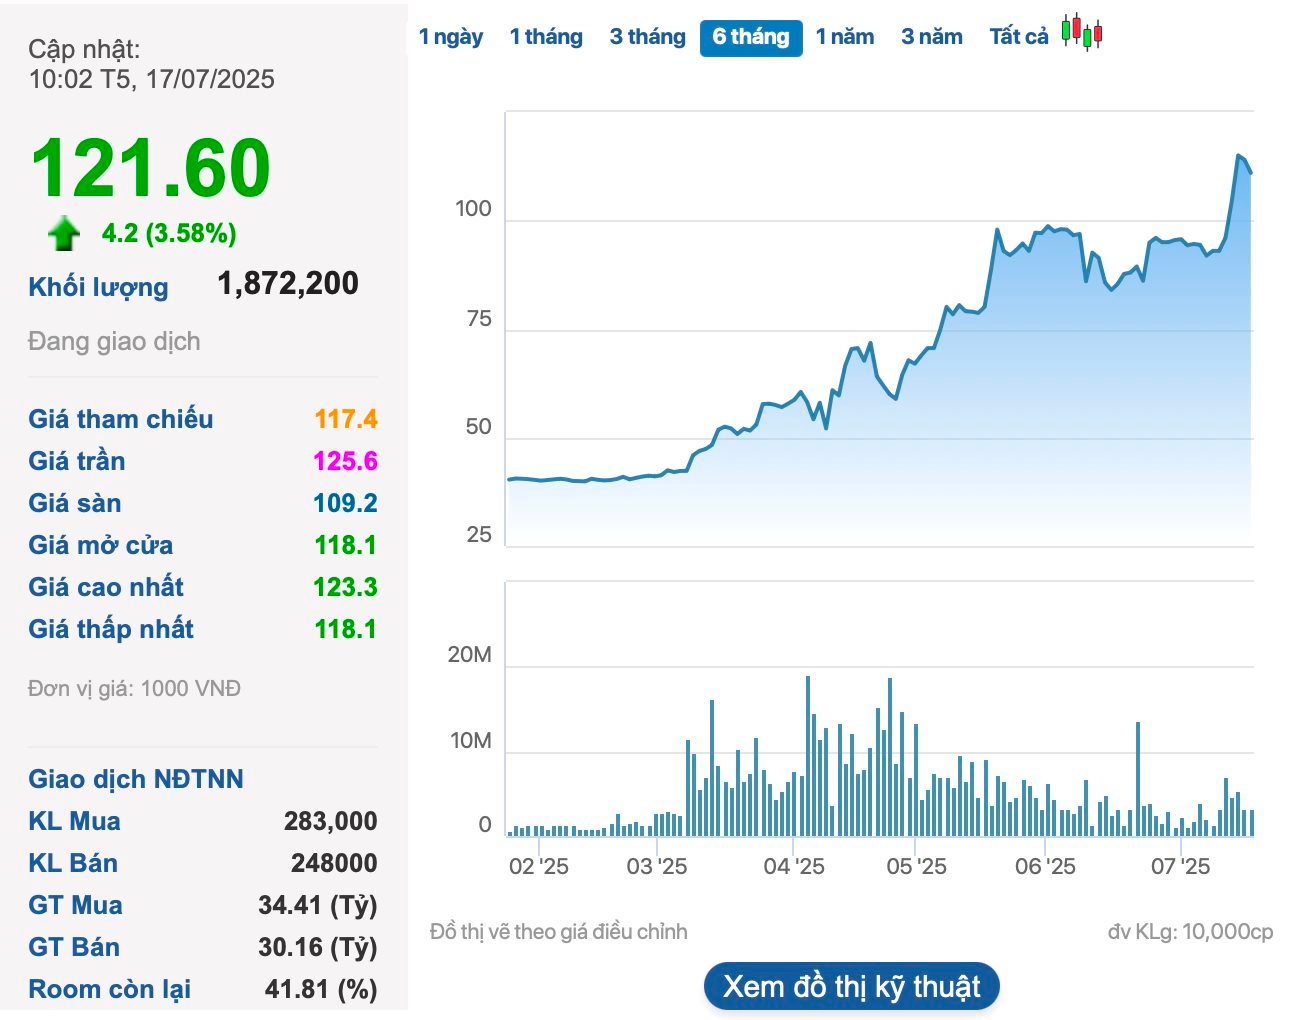Show the Tất cả full history
1292x1020 pixels.
[1019, 37]
